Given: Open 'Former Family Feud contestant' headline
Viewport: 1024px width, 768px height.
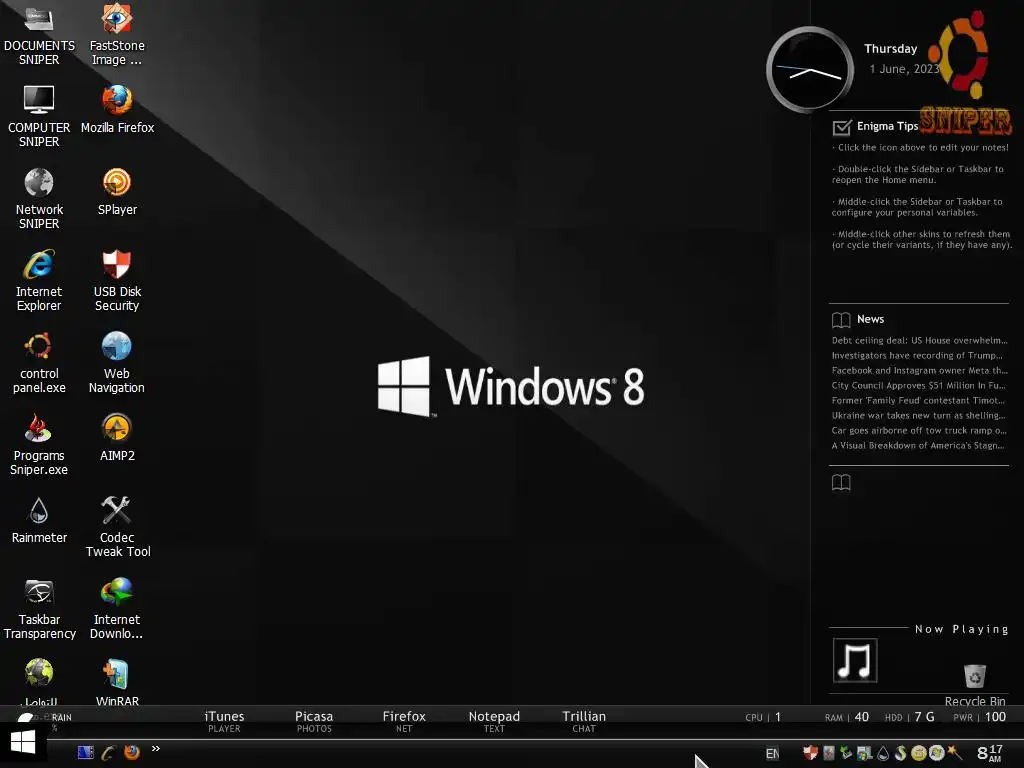Looking at the screenshot, I should (x=919, y=400).
